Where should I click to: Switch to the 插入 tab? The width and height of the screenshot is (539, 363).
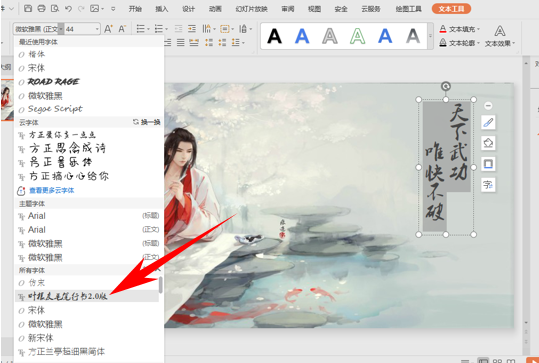tap(162, 9)
